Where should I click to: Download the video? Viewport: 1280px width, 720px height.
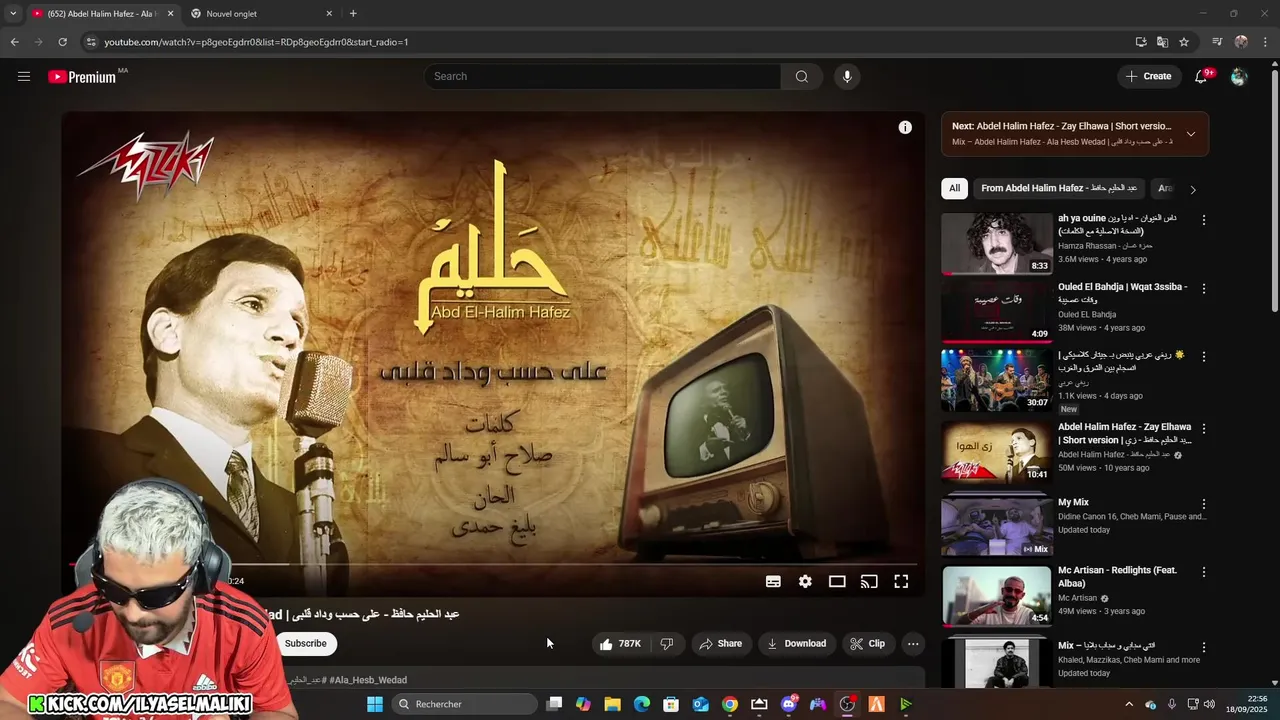pyautogui.click(x=797, y=644)
